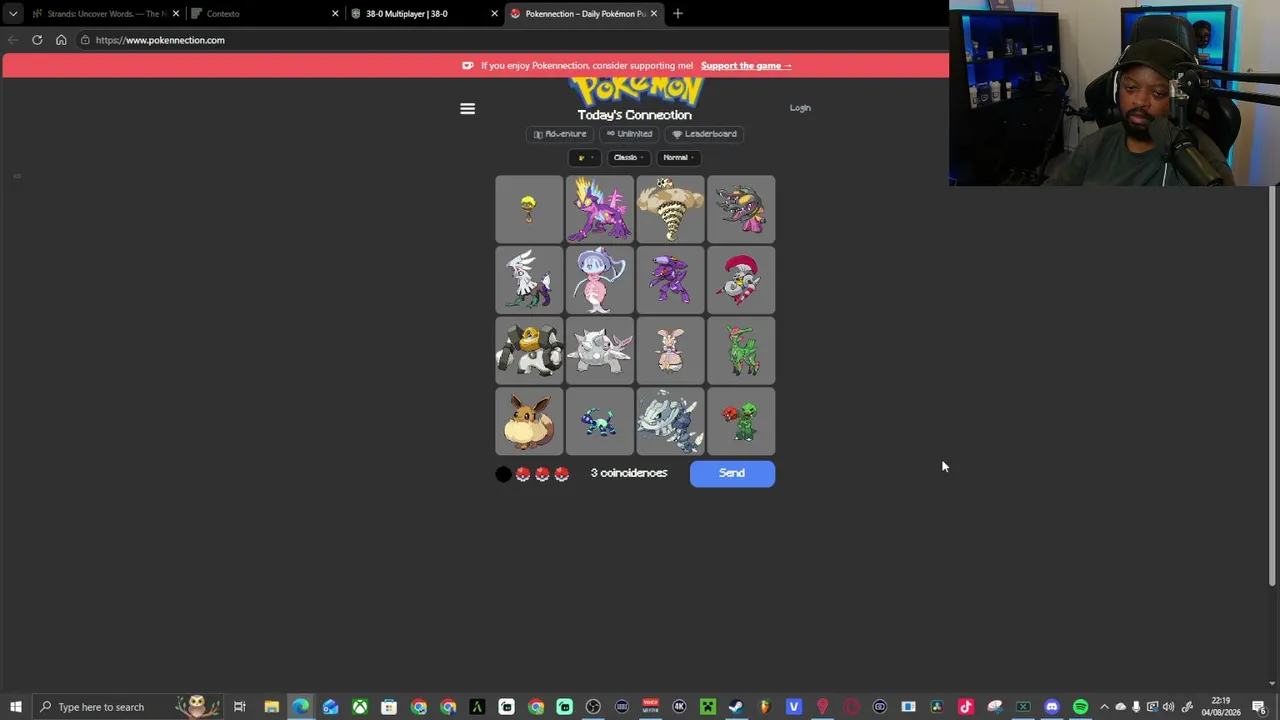Select the Eevee tile
Viewport: 1280px width, 720px height.
529,421
